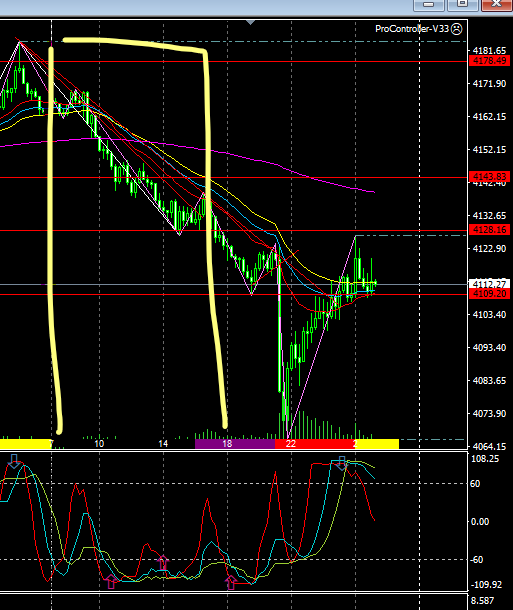Click the ProController-V33 sad face icon

[456, 29]
